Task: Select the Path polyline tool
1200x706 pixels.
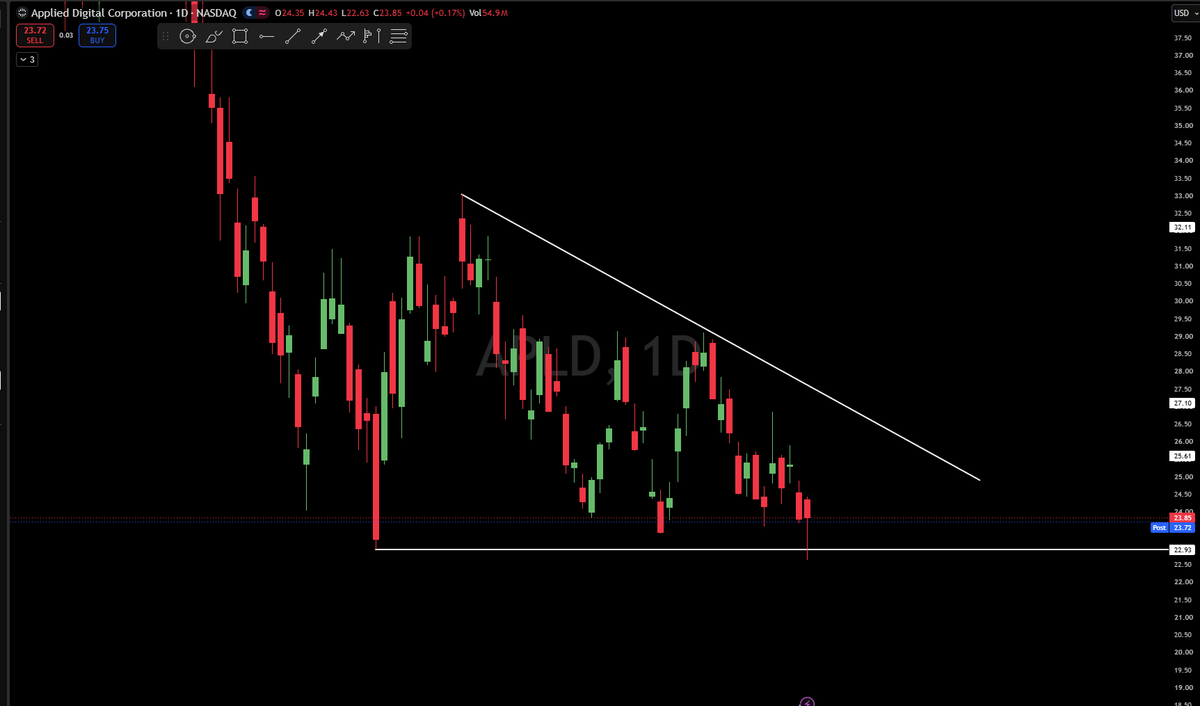Action: coord(346,37)
